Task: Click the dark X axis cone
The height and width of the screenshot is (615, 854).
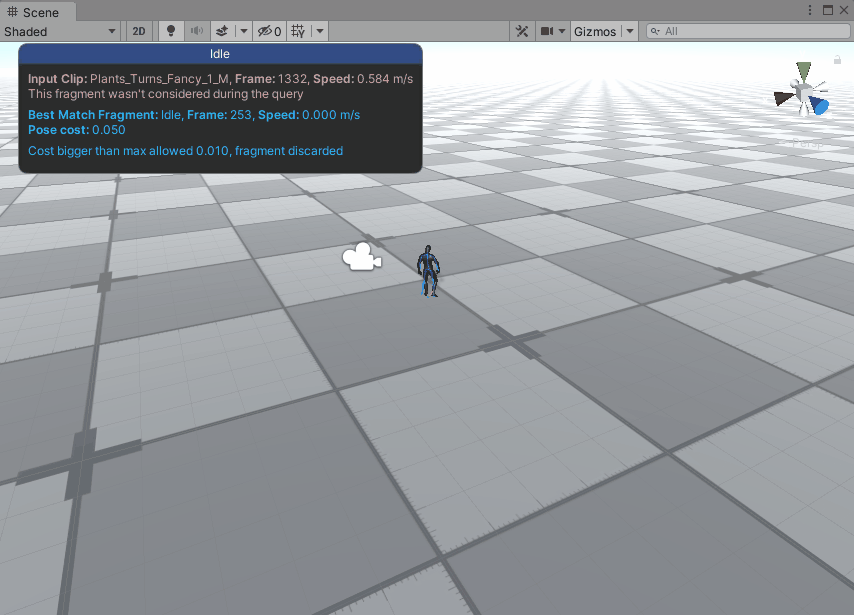Action: click(784, 98)
